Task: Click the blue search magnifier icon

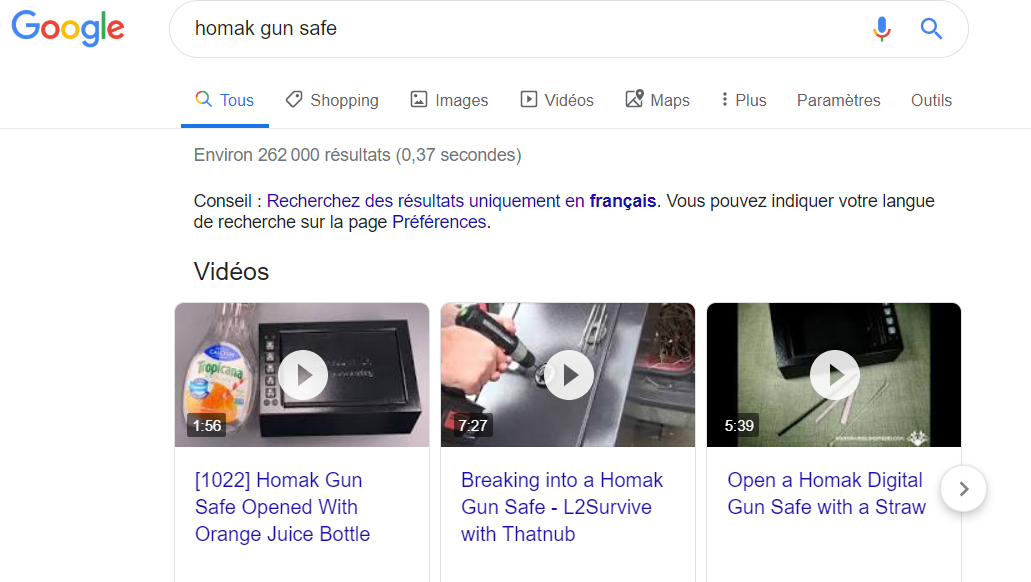Action: pyautogui.click(x=931, y=29)
